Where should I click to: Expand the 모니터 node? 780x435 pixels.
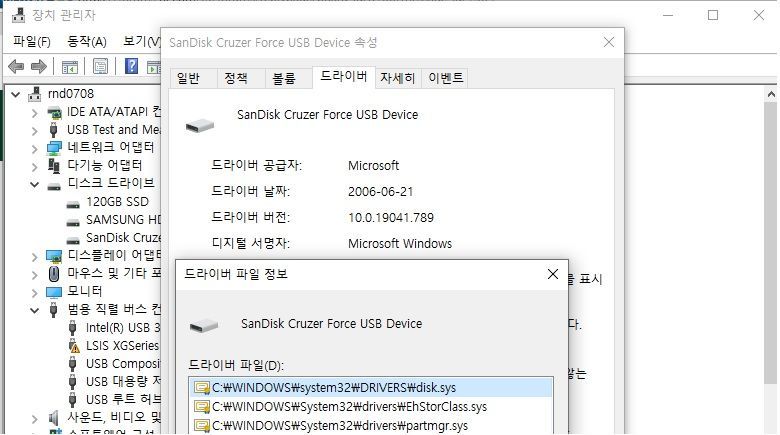coord(34,292)
